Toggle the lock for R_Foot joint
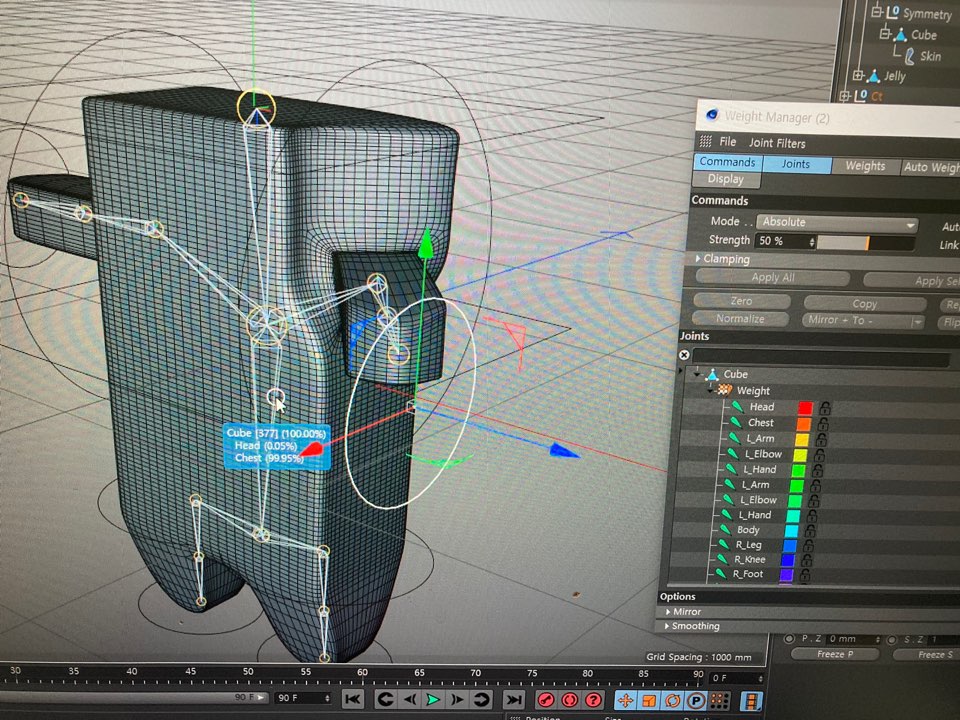This screenshot has width=960, height=720. coord(804,575)
